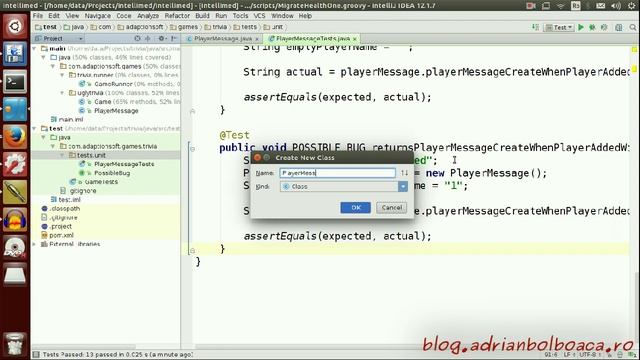The image size is (640, 360).
Task: Click Hide Project panel icon
Action: [x=174, y=38]
